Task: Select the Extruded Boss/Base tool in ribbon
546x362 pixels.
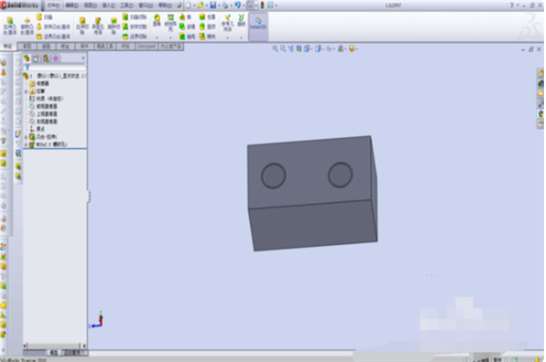Action: [10, 26]
